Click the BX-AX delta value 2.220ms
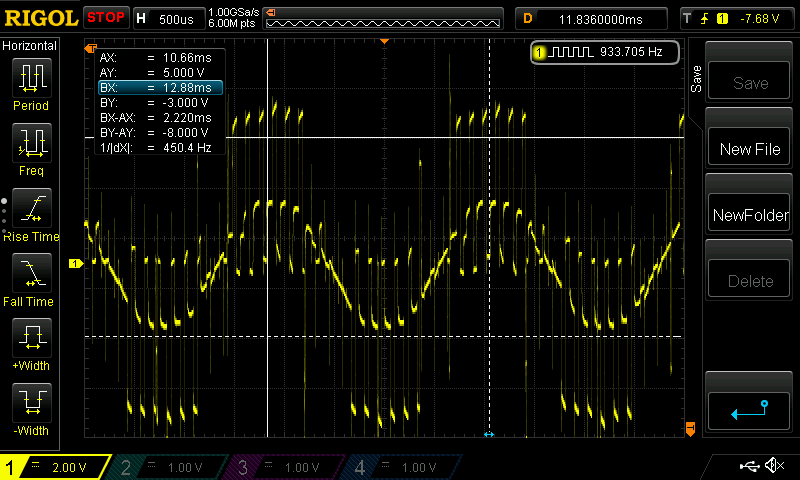Screen dimensions: 800x480 click(187, 118)
